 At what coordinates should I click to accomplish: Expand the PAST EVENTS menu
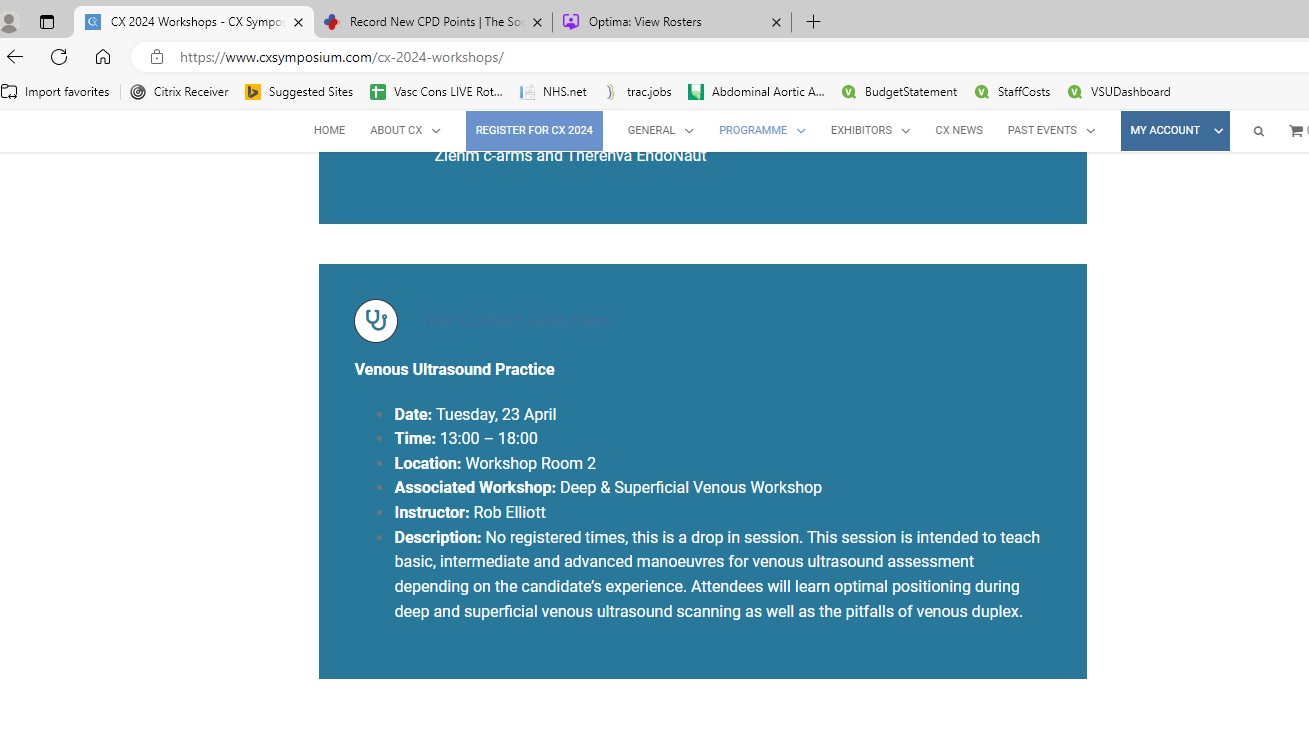point(1050,131)
